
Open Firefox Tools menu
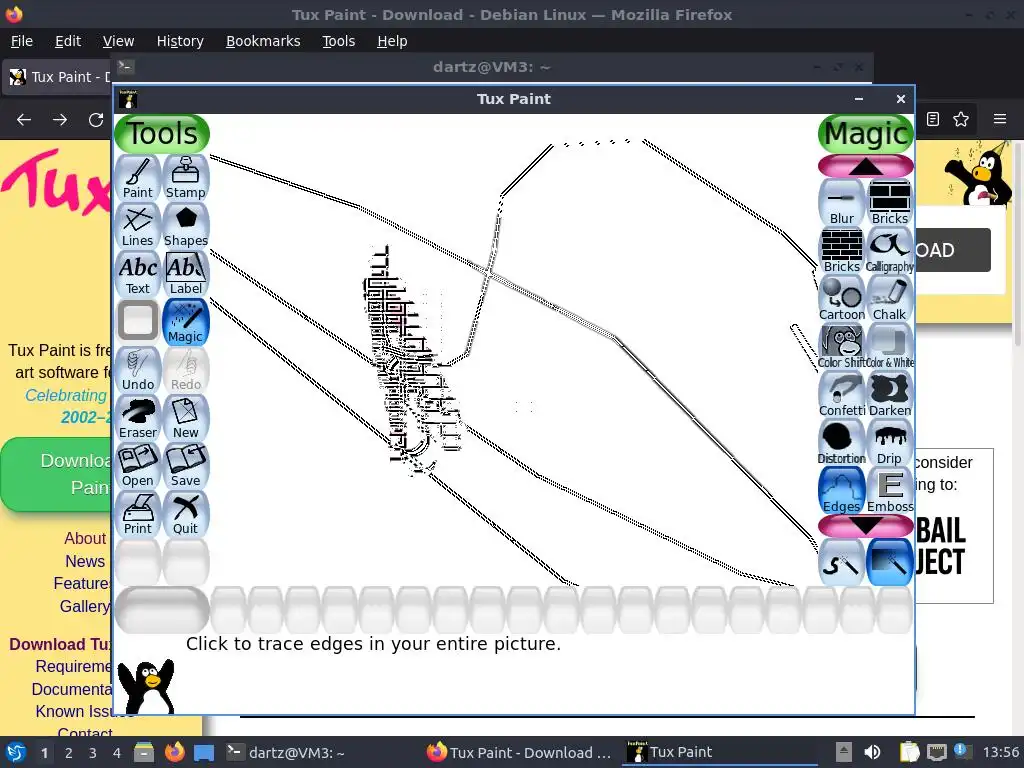coord(338,41)
